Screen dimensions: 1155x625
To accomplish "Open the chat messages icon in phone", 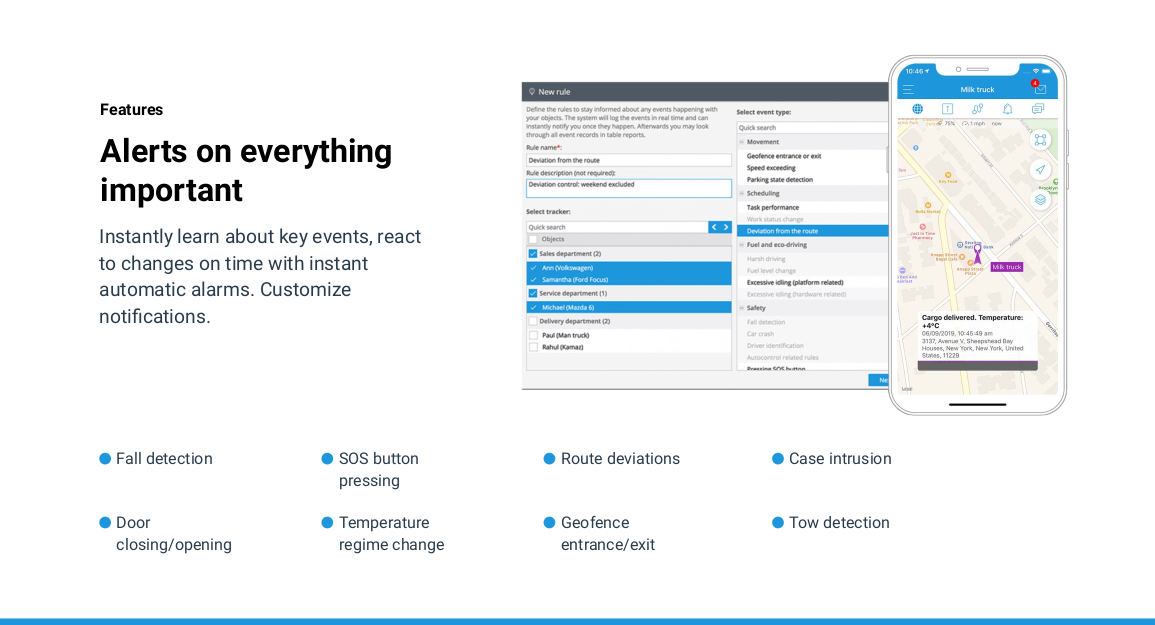I will click(1037, 109).
